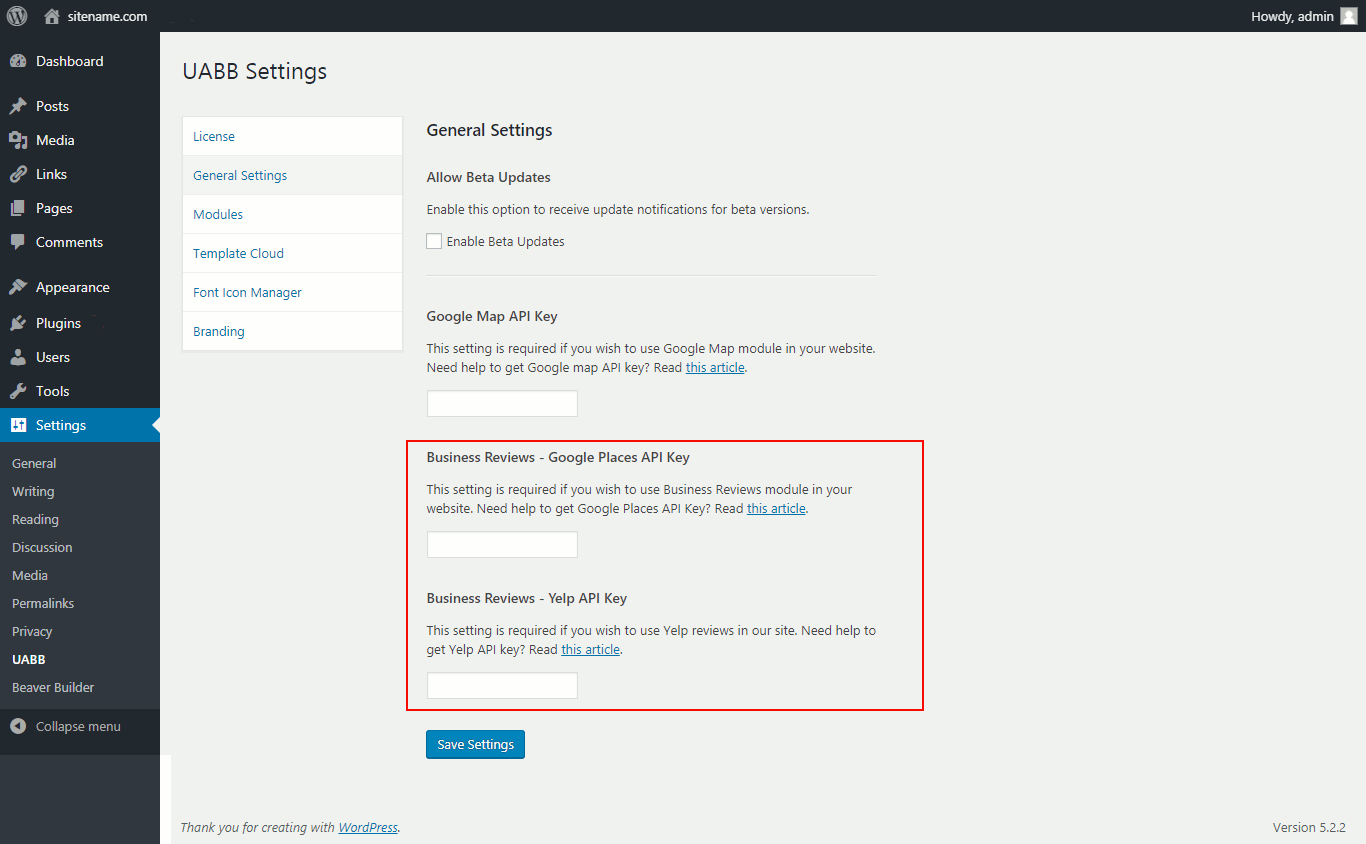Click the home icon beside sitename.com

[52, 16]
